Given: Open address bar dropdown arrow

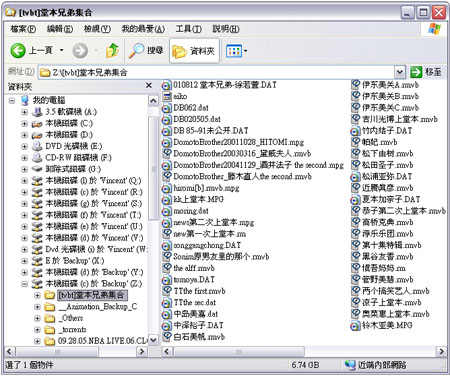Looking at the screenshot, I should click(x=399, y=72).
